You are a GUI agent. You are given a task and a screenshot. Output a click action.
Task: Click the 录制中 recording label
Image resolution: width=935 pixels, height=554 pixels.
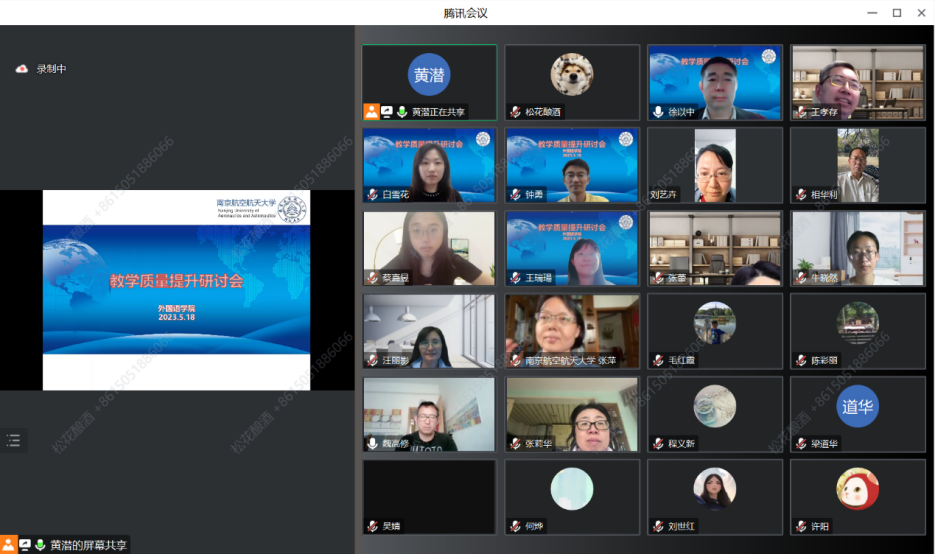click(51, 69)
